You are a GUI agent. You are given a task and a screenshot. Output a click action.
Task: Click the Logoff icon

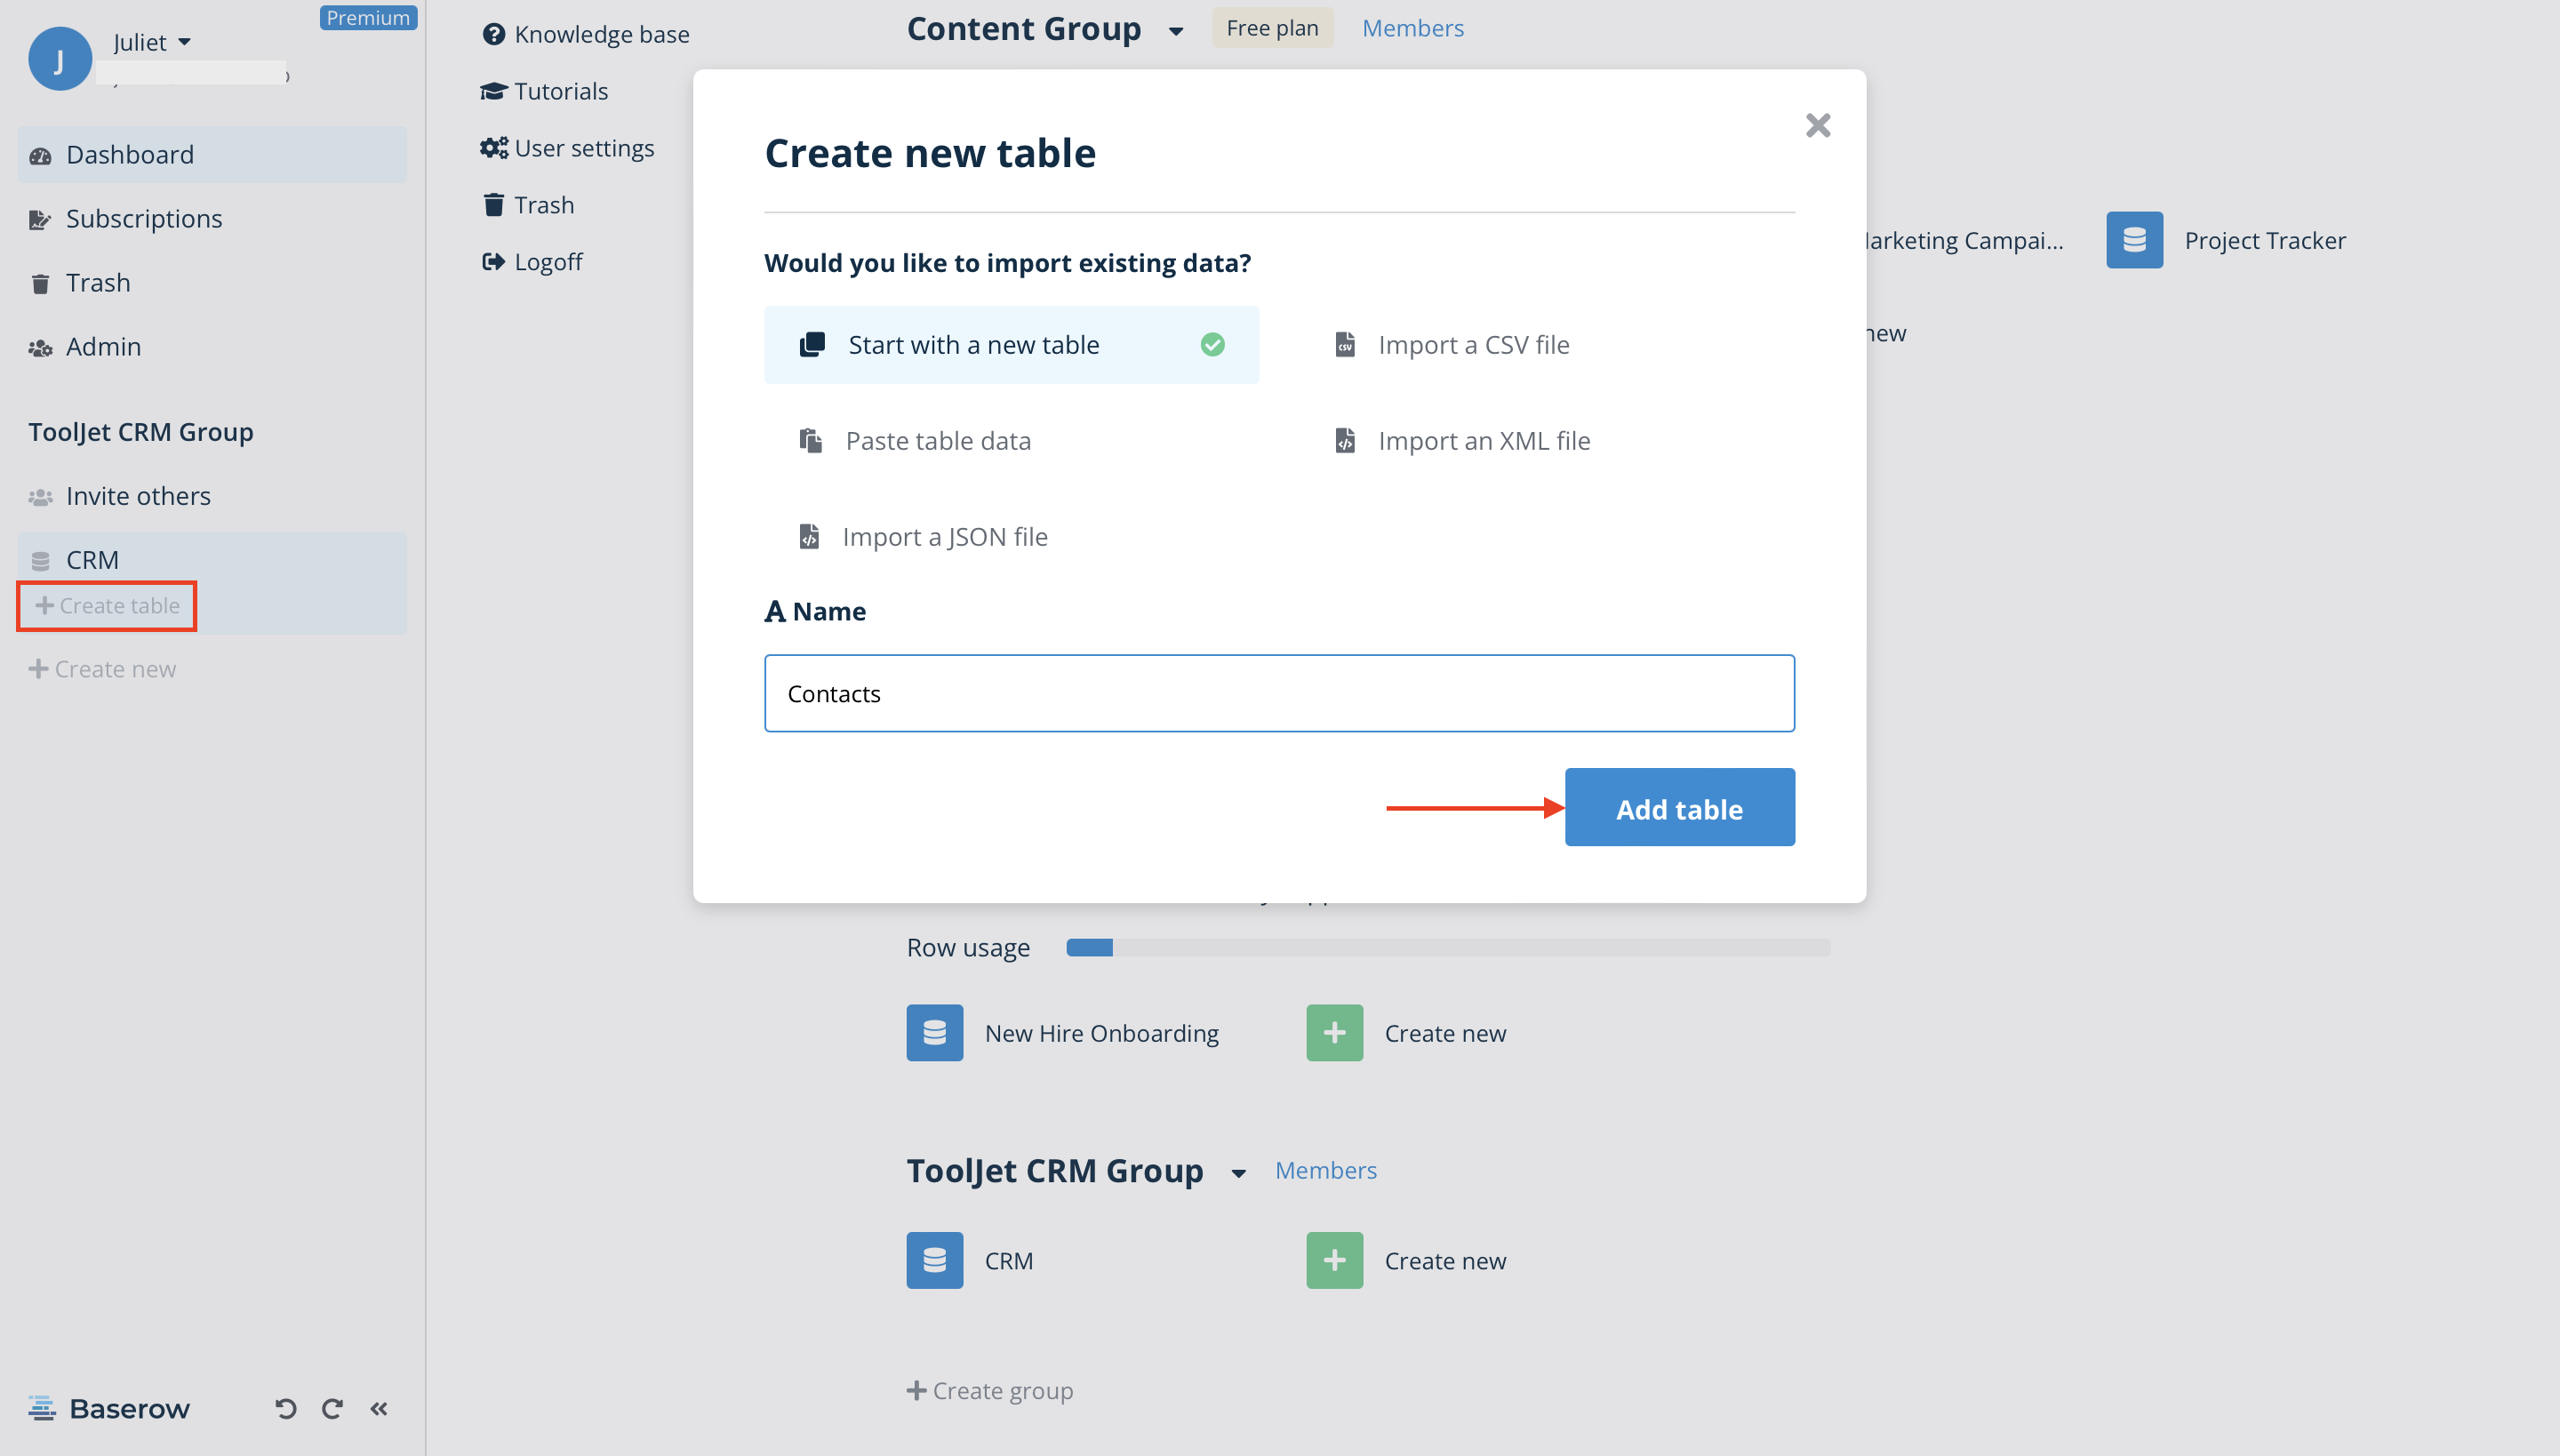tap(493, 261)
